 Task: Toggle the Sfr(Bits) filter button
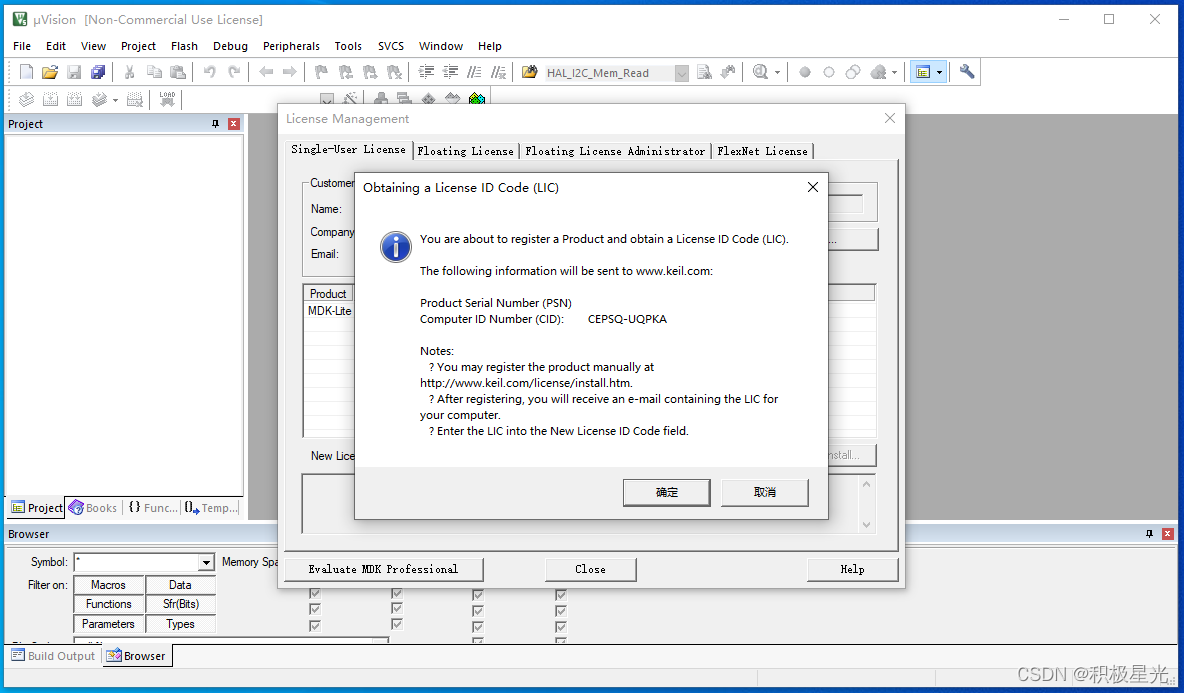pos(180,604)
